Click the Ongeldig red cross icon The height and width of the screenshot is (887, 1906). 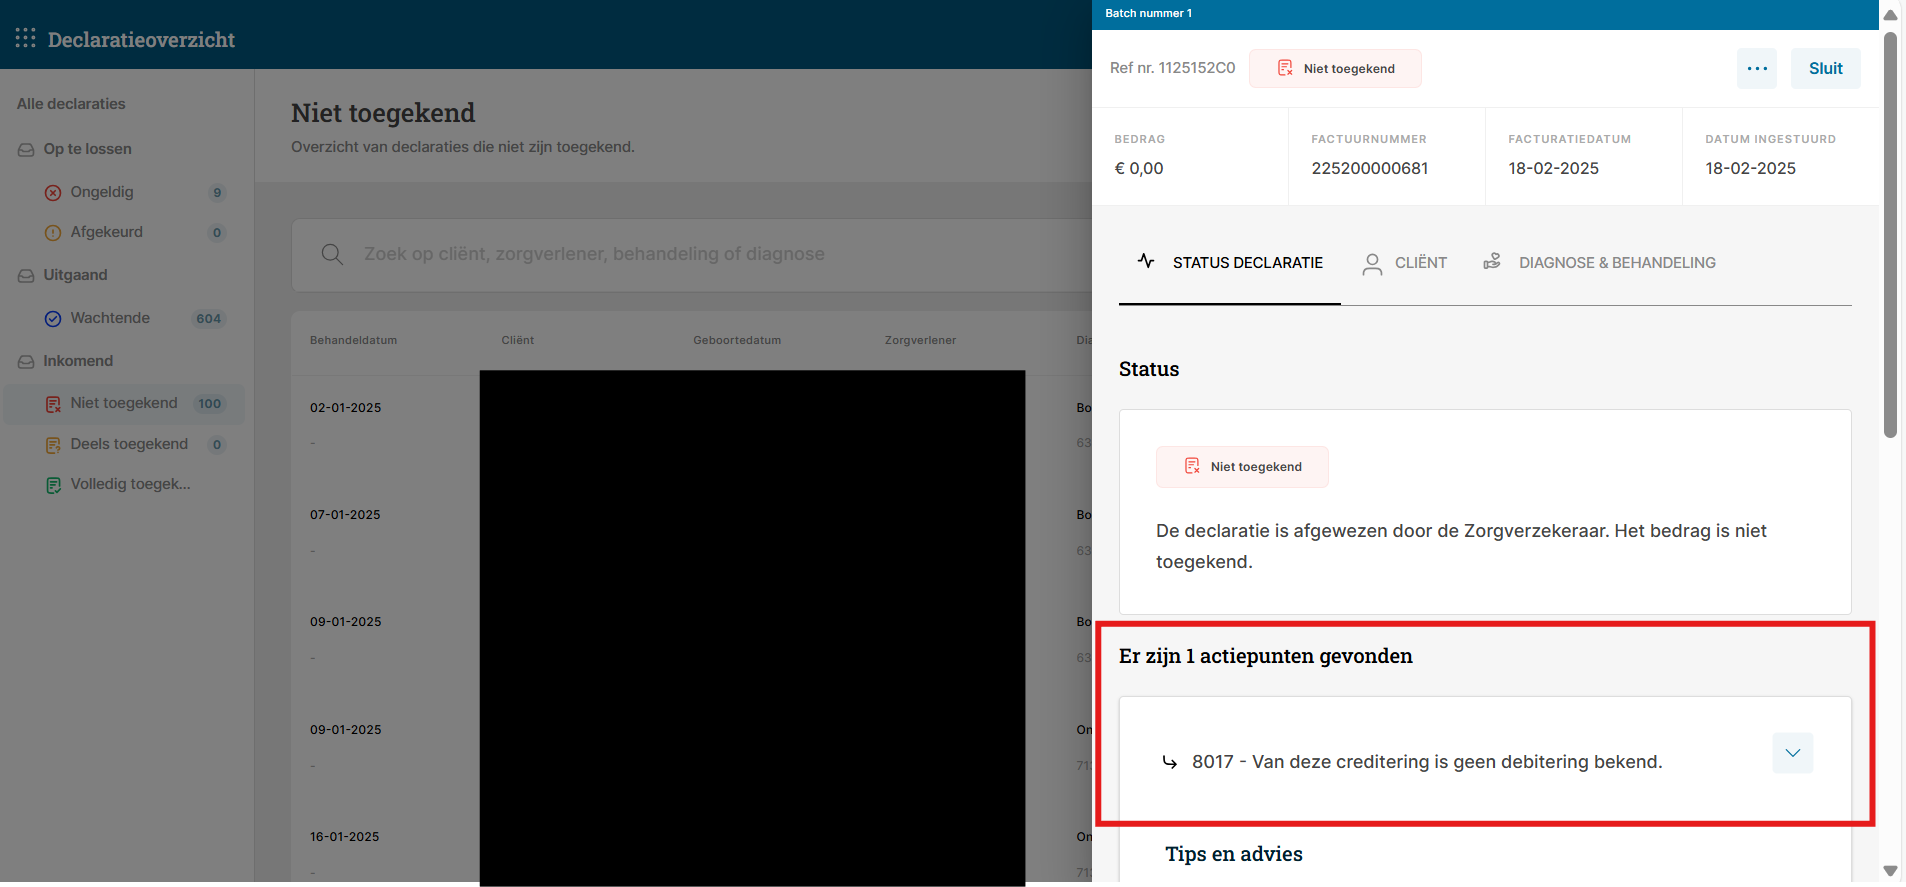pos(53,193)
